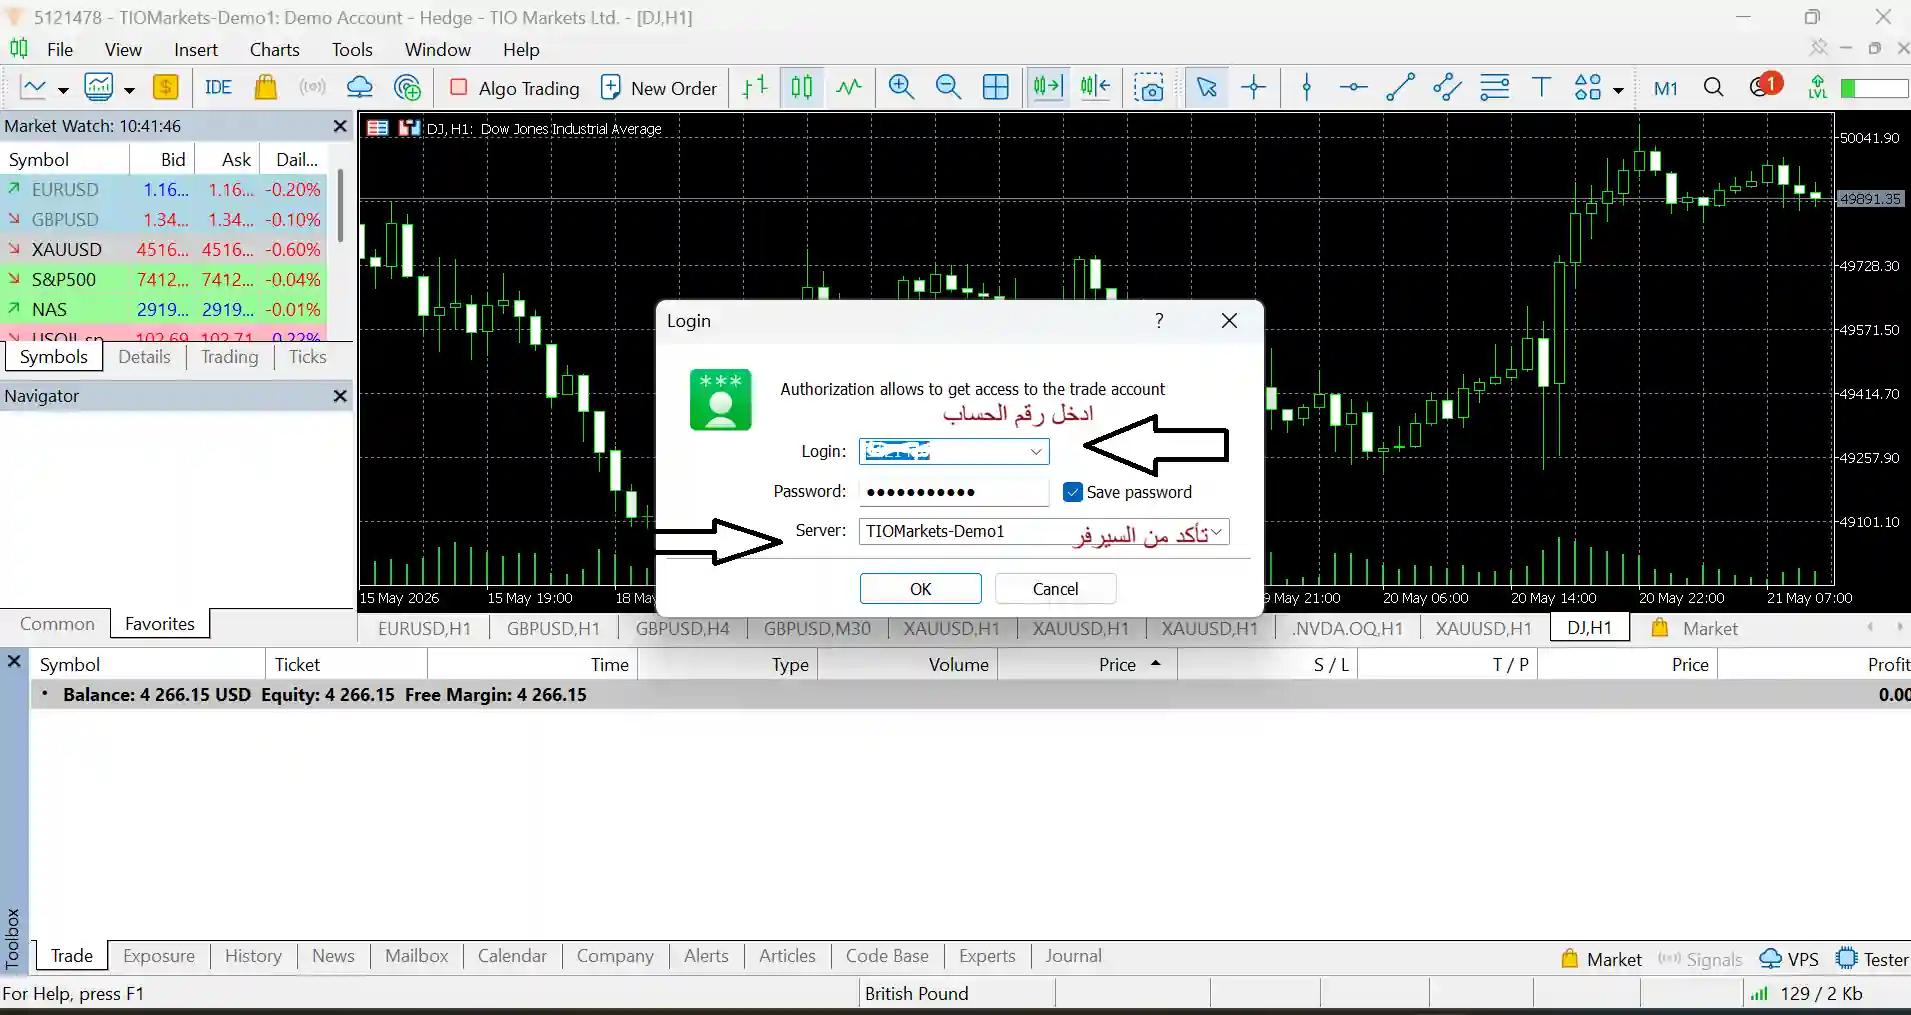Open the Calendar tab in Toolbox

pyautogui.click(x=512, y=956)
